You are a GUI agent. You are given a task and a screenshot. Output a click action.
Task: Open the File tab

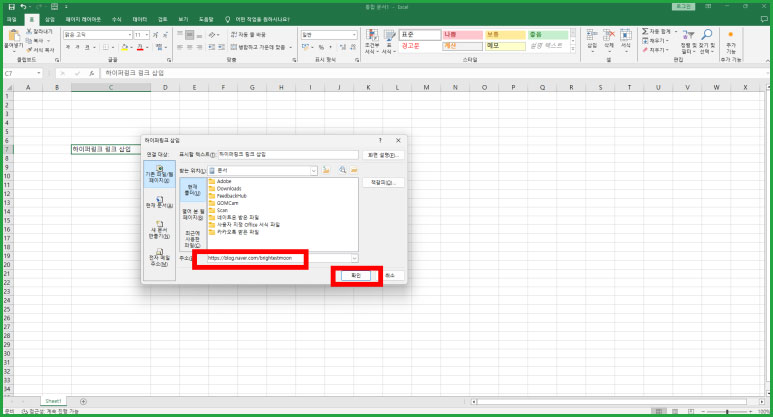pos(11,19)
